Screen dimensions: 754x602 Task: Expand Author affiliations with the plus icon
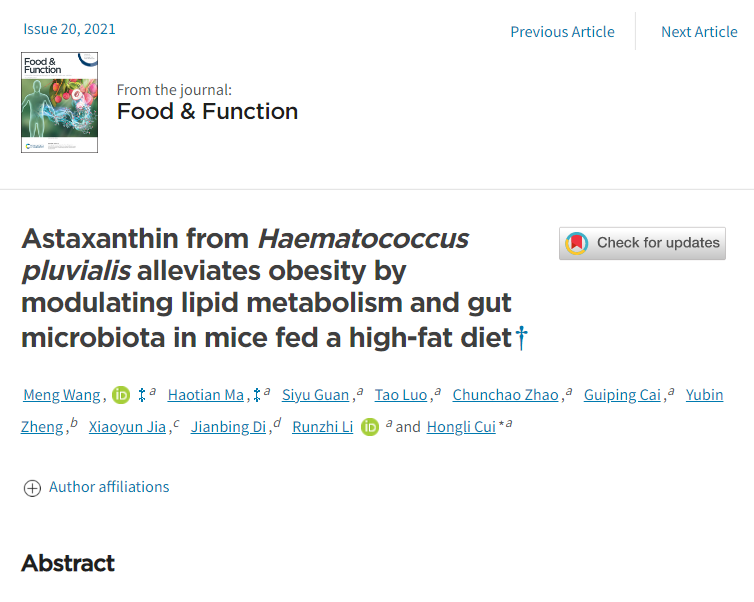32,488
